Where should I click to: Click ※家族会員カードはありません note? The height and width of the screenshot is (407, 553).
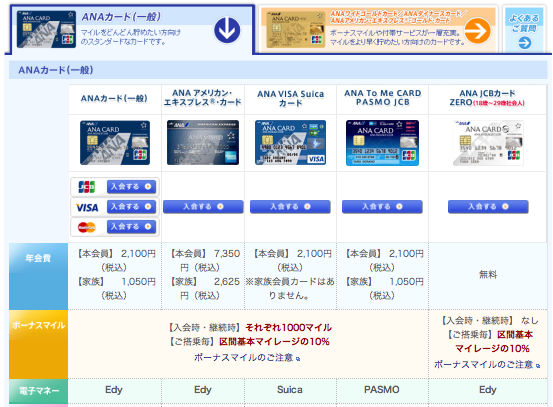point(290,288)
